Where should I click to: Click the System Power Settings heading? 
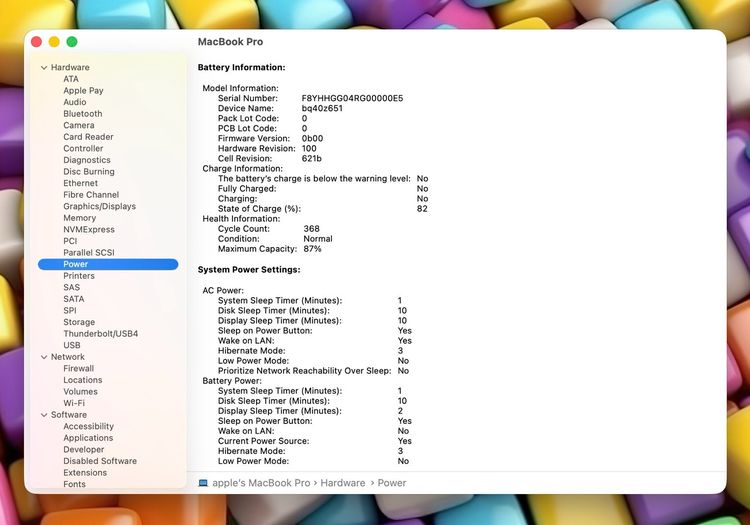click(249, 270)
